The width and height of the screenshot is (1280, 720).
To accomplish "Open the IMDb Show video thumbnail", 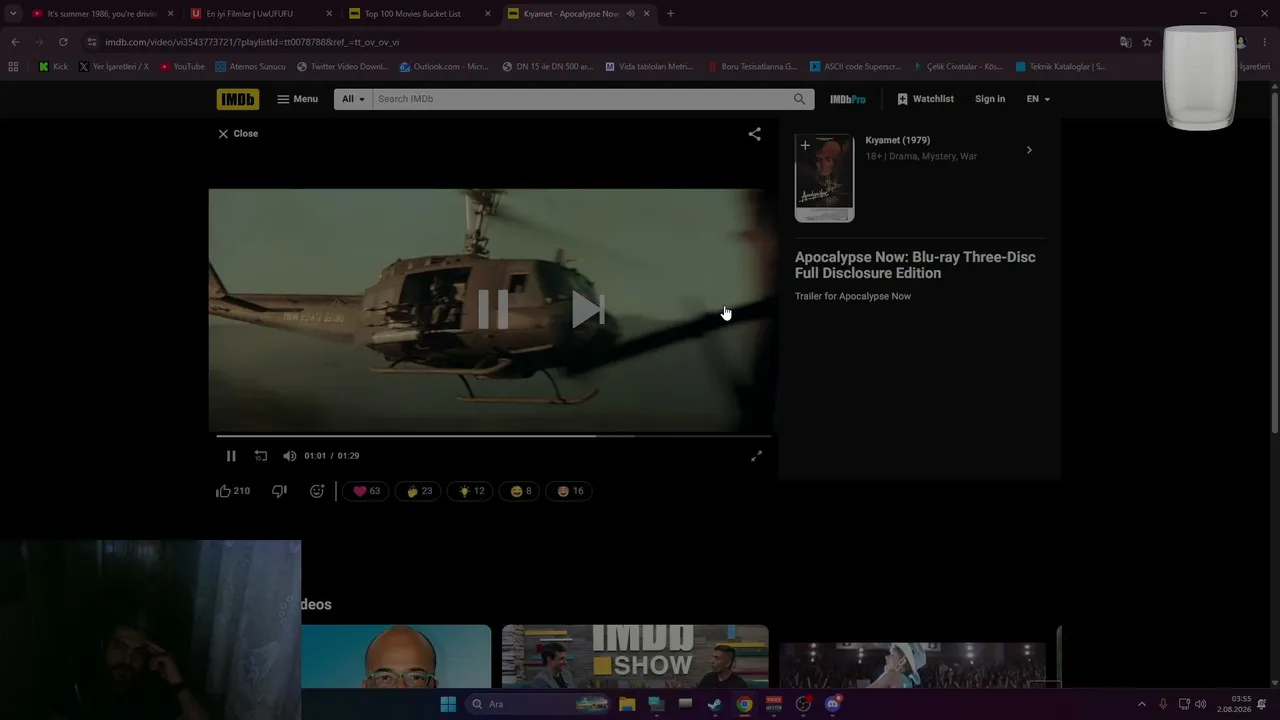I will (635, 656).
